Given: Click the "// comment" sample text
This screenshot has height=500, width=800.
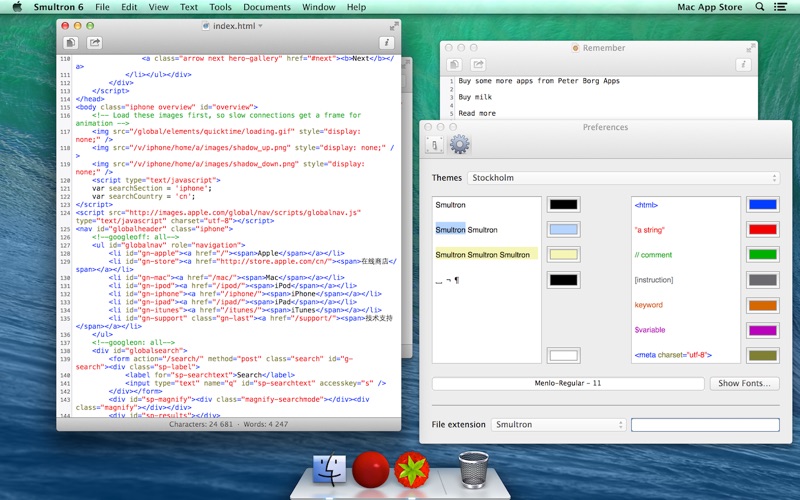Looking at the screenshot, I should 653,255.
